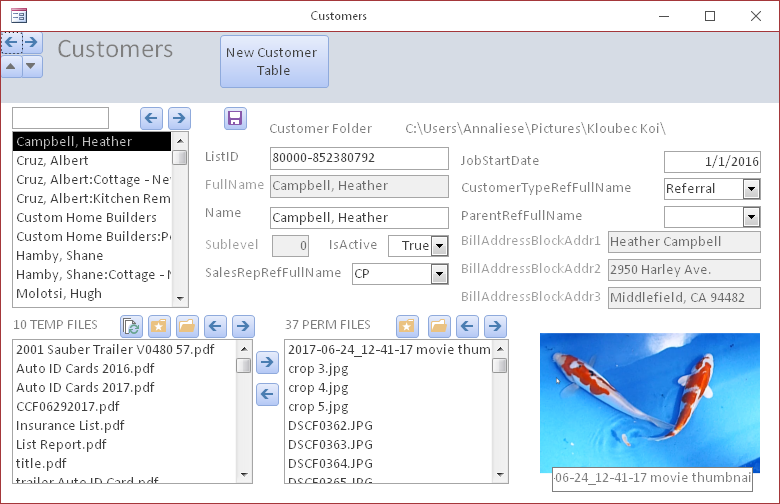
Task: Click the open folder icon in Perm Files
Action: (x=439, y=326)
